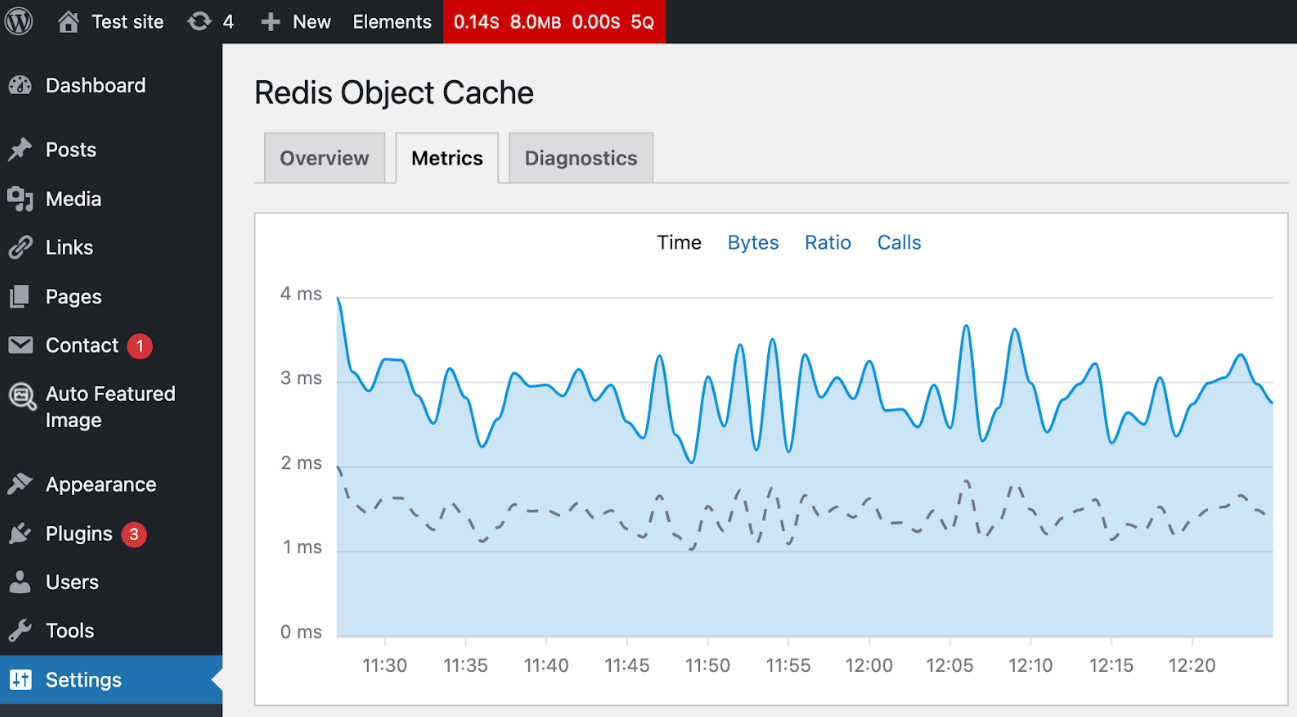Show the Ratio metric chart
Viewport: 1297px width, 717px height.
pyautogui.click(x=828, y=243)
